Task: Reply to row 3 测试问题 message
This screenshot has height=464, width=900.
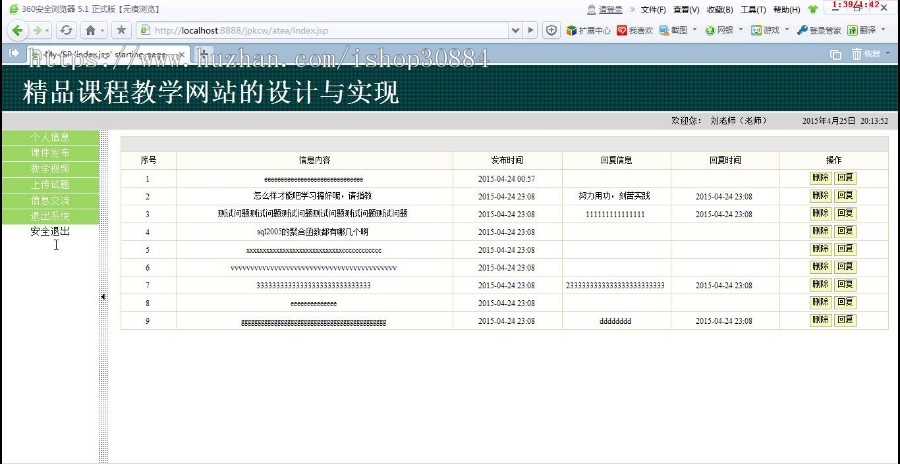Action: (x=845, y=214)
